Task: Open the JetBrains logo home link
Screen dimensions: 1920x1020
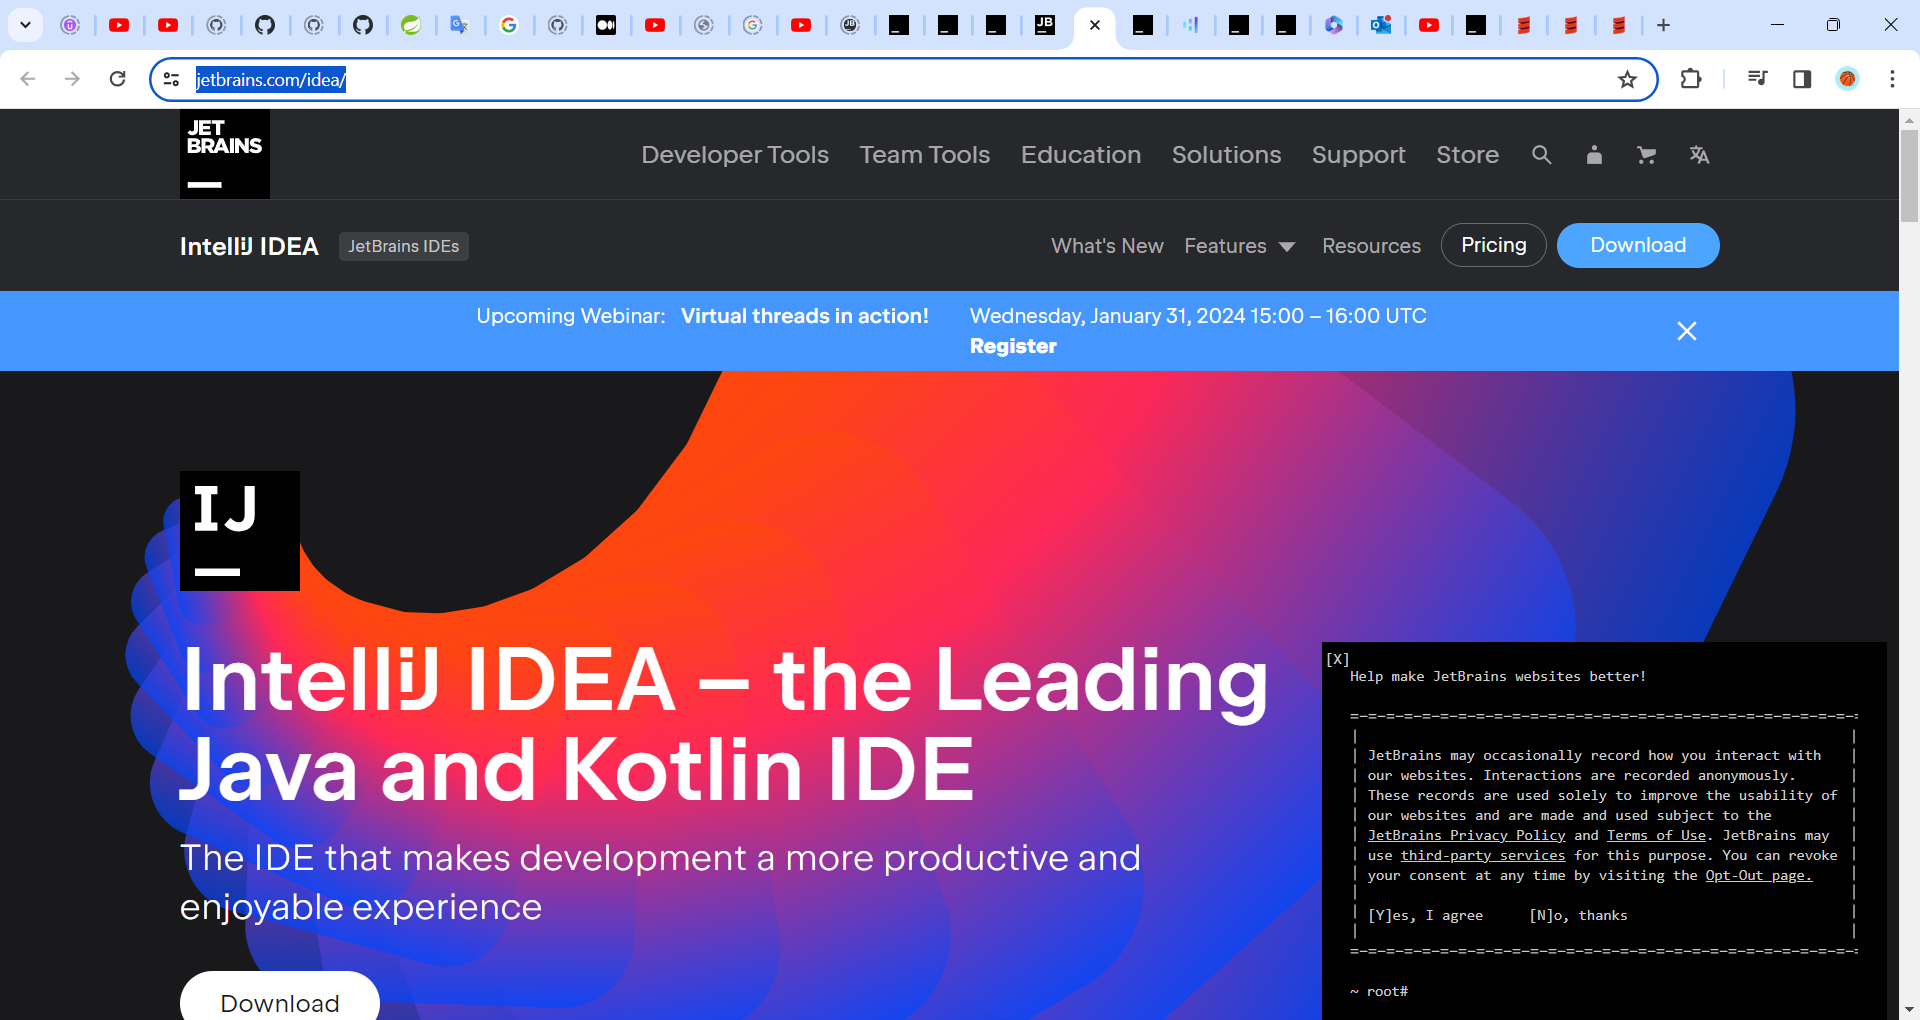Action: coord(225,154)
